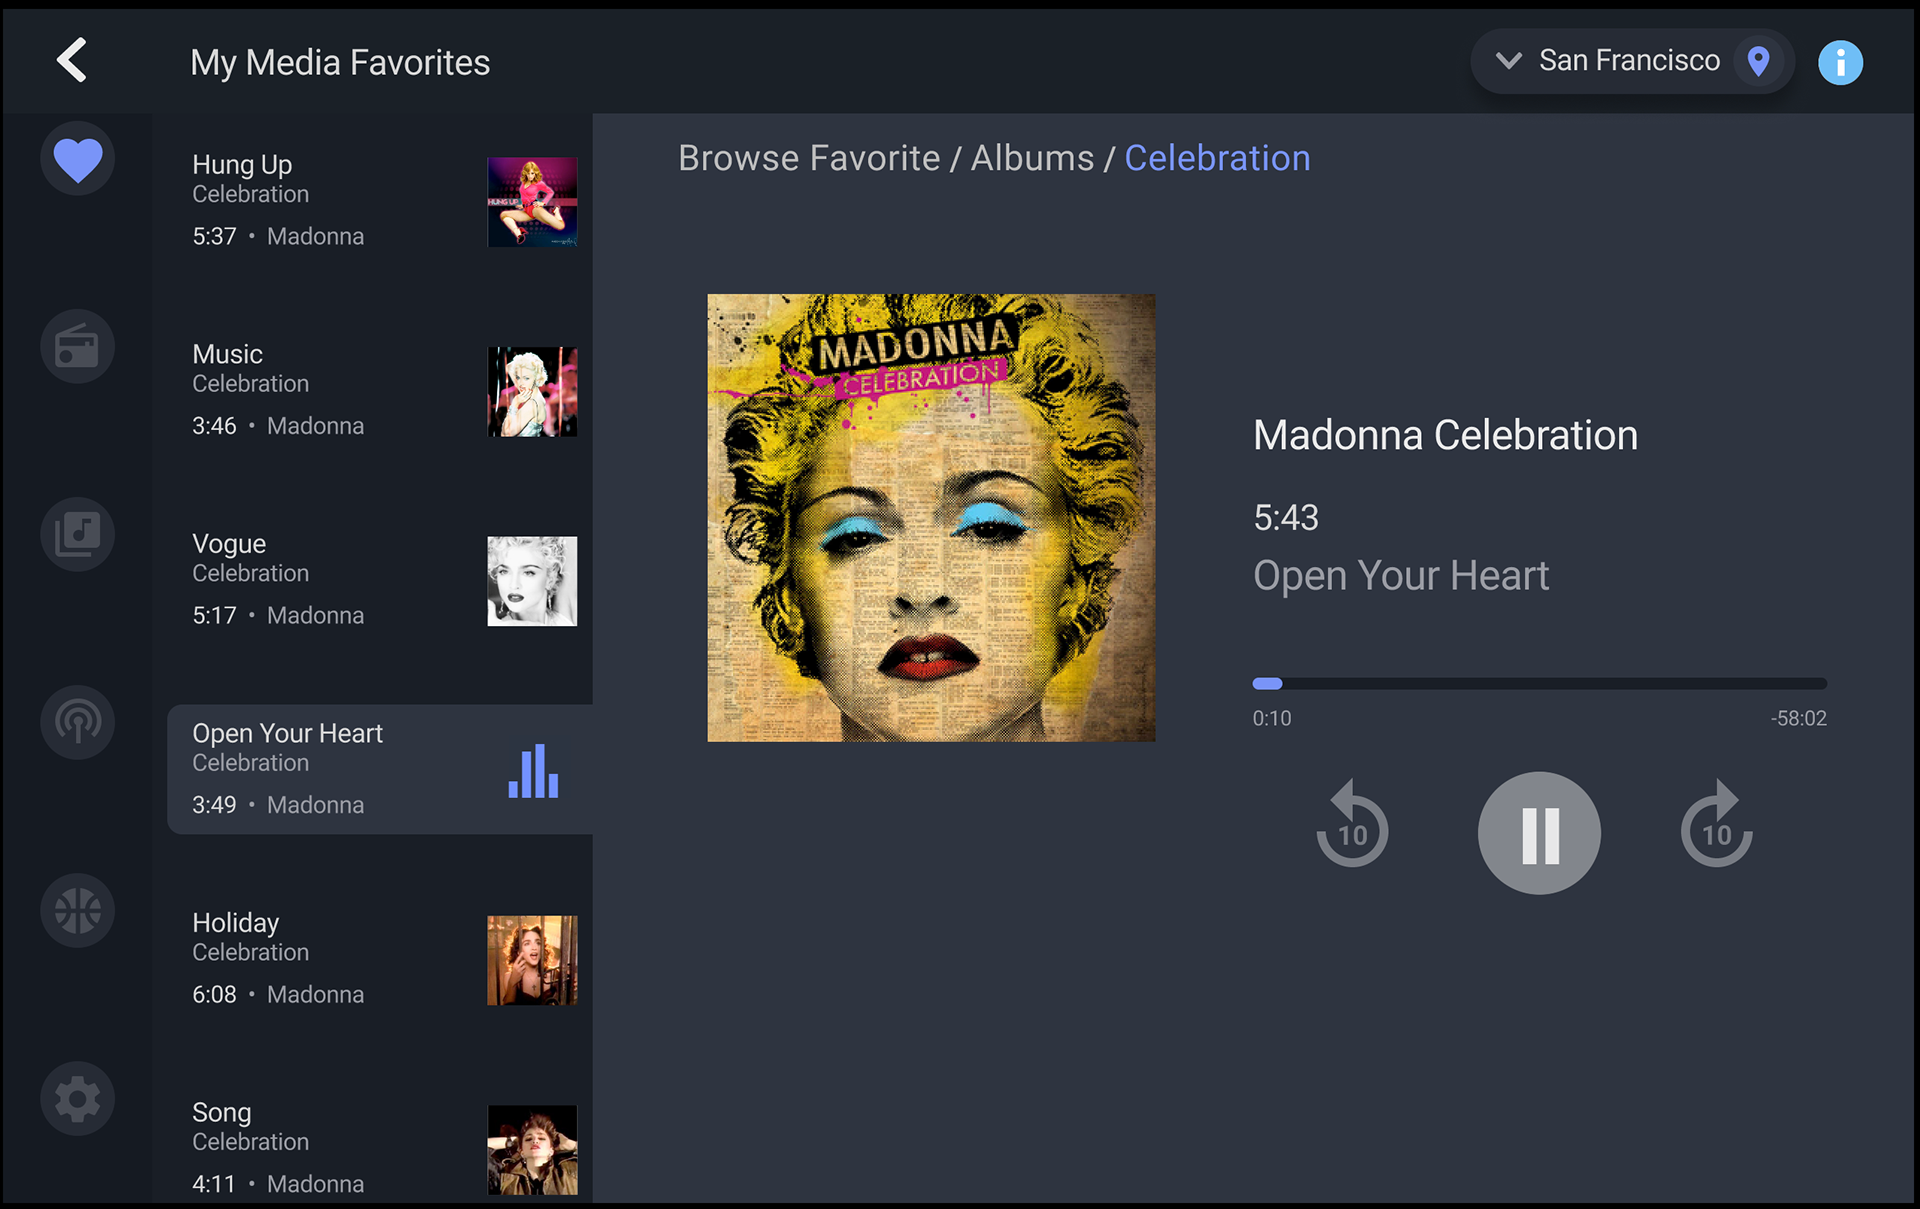This screenshot has height=1209, width=1920.
Task: Rewind 10 seconds
Action: [x=1352, y=827]
